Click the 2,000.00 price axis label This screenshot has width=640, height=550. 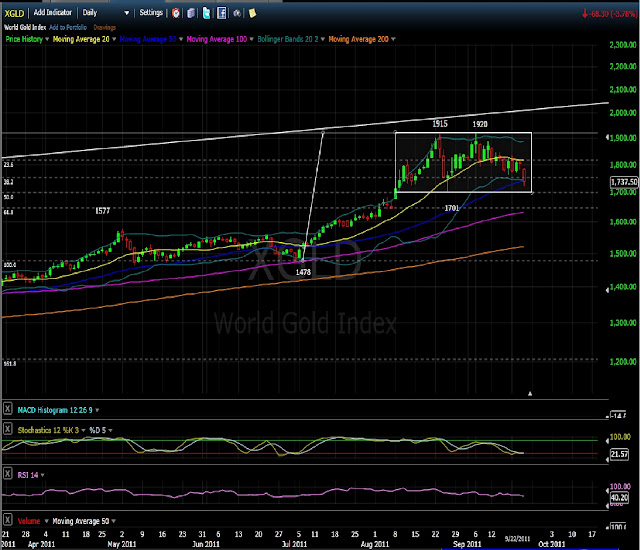623,113
